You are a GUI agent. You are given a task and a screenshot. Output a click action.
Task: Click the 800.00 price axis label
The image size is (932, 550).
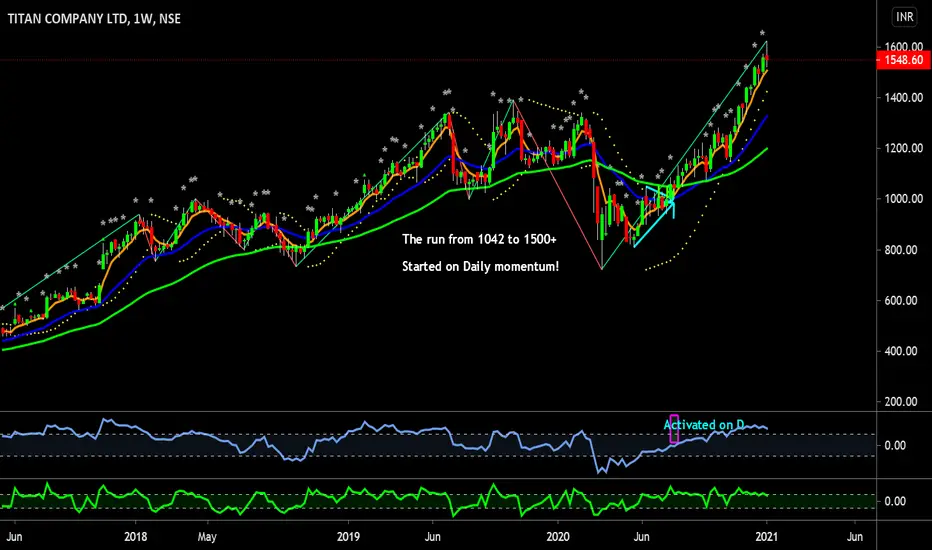tap(900, 250)
